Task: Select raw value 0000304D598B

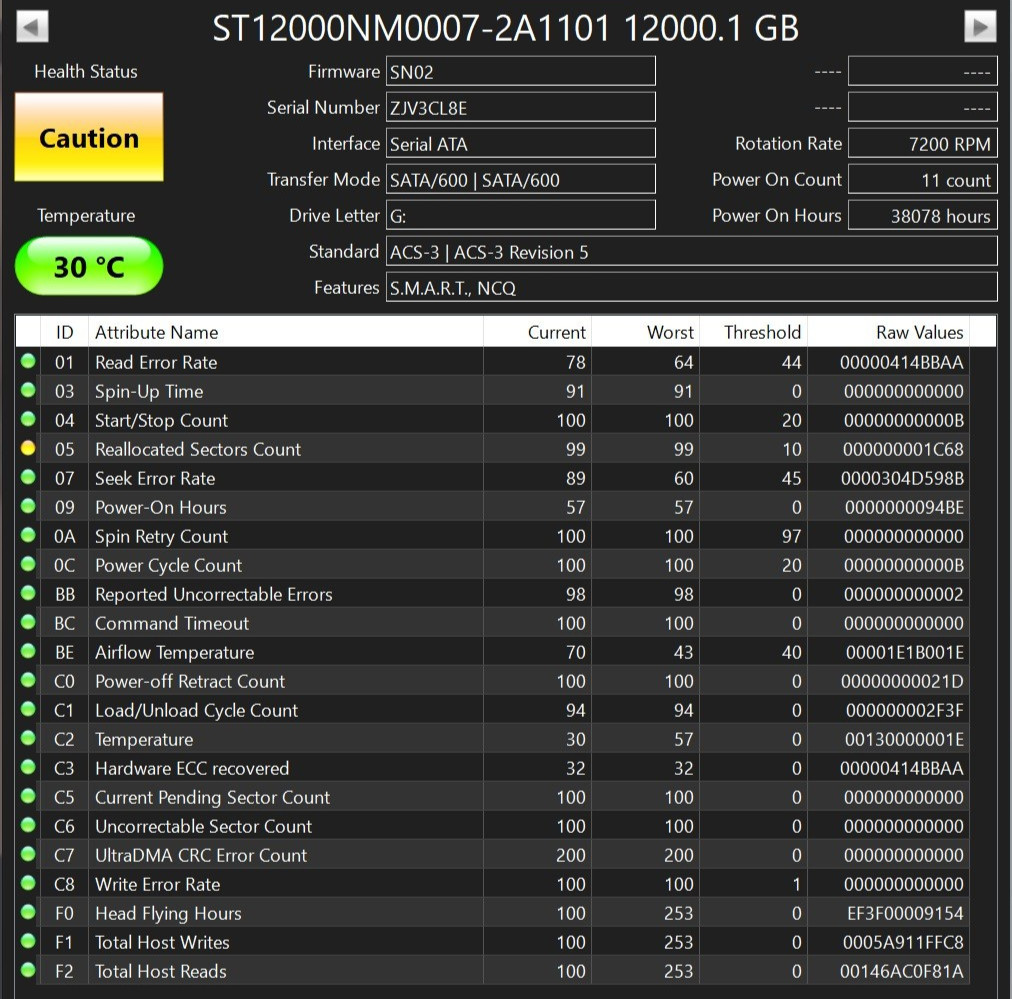Action: 902,478
